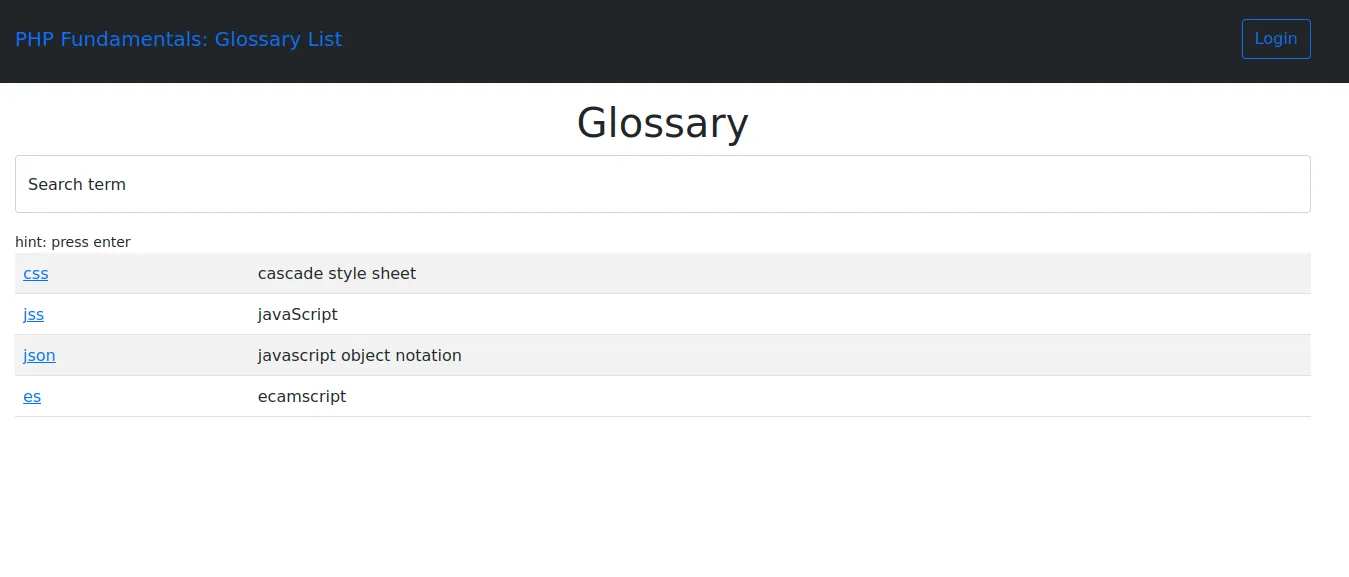Screen dimensions: 1349x577
Task: Click the Login button
Action: coord(1276,38)
